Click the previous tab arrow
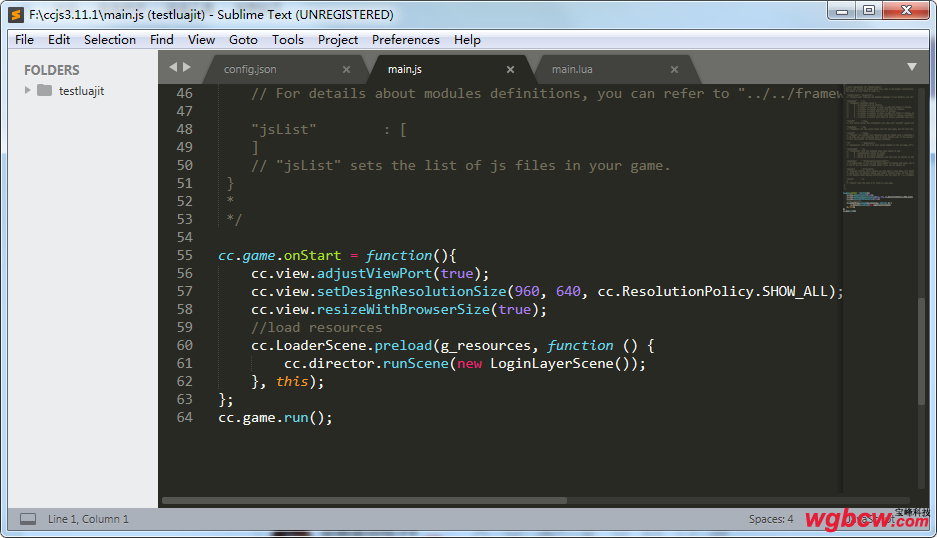 (173, 67)
